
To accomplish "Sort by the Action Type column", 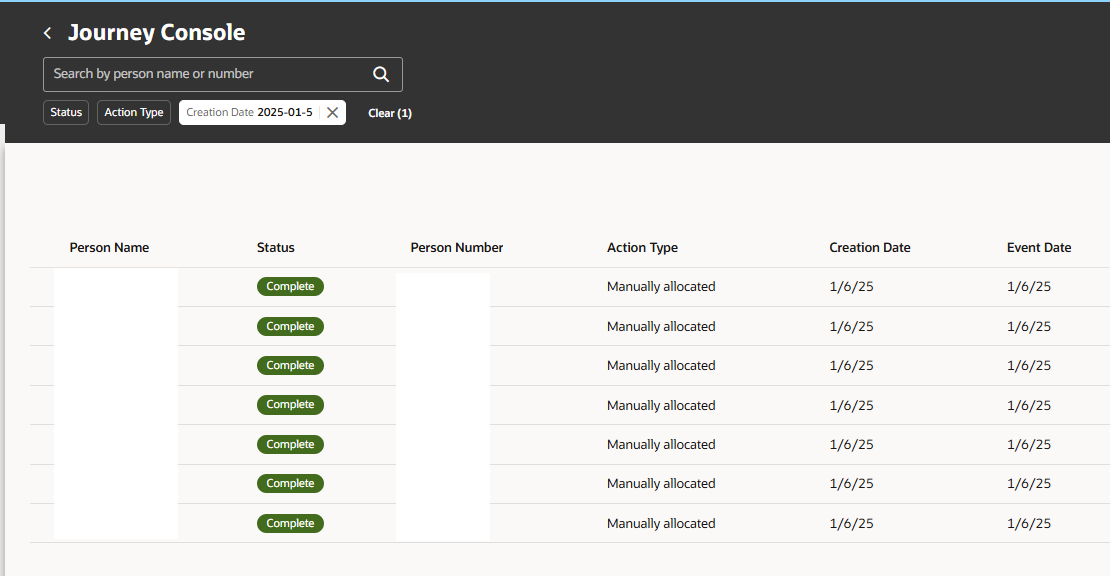I will [x=642, y=247].
